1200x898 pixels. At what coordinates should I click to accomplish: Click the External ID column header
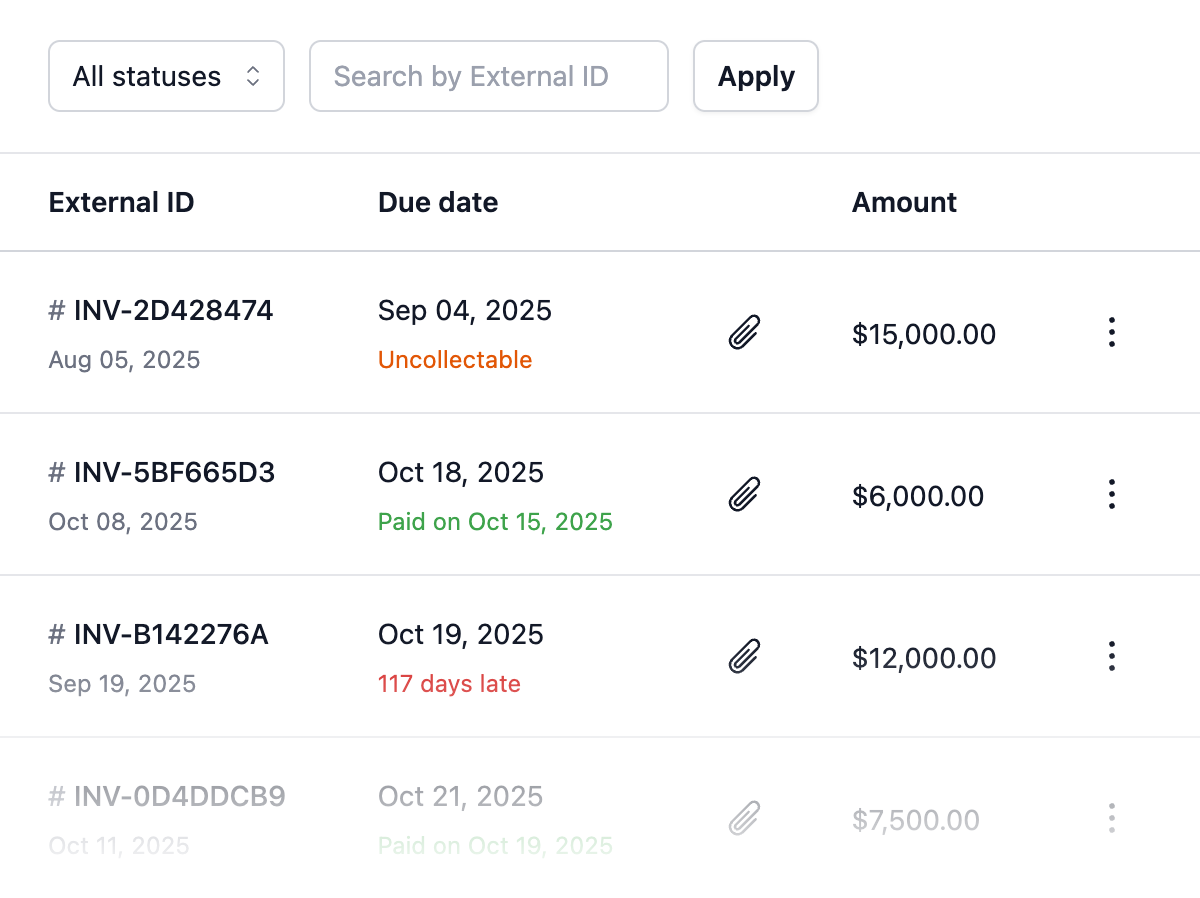point(121,203)
